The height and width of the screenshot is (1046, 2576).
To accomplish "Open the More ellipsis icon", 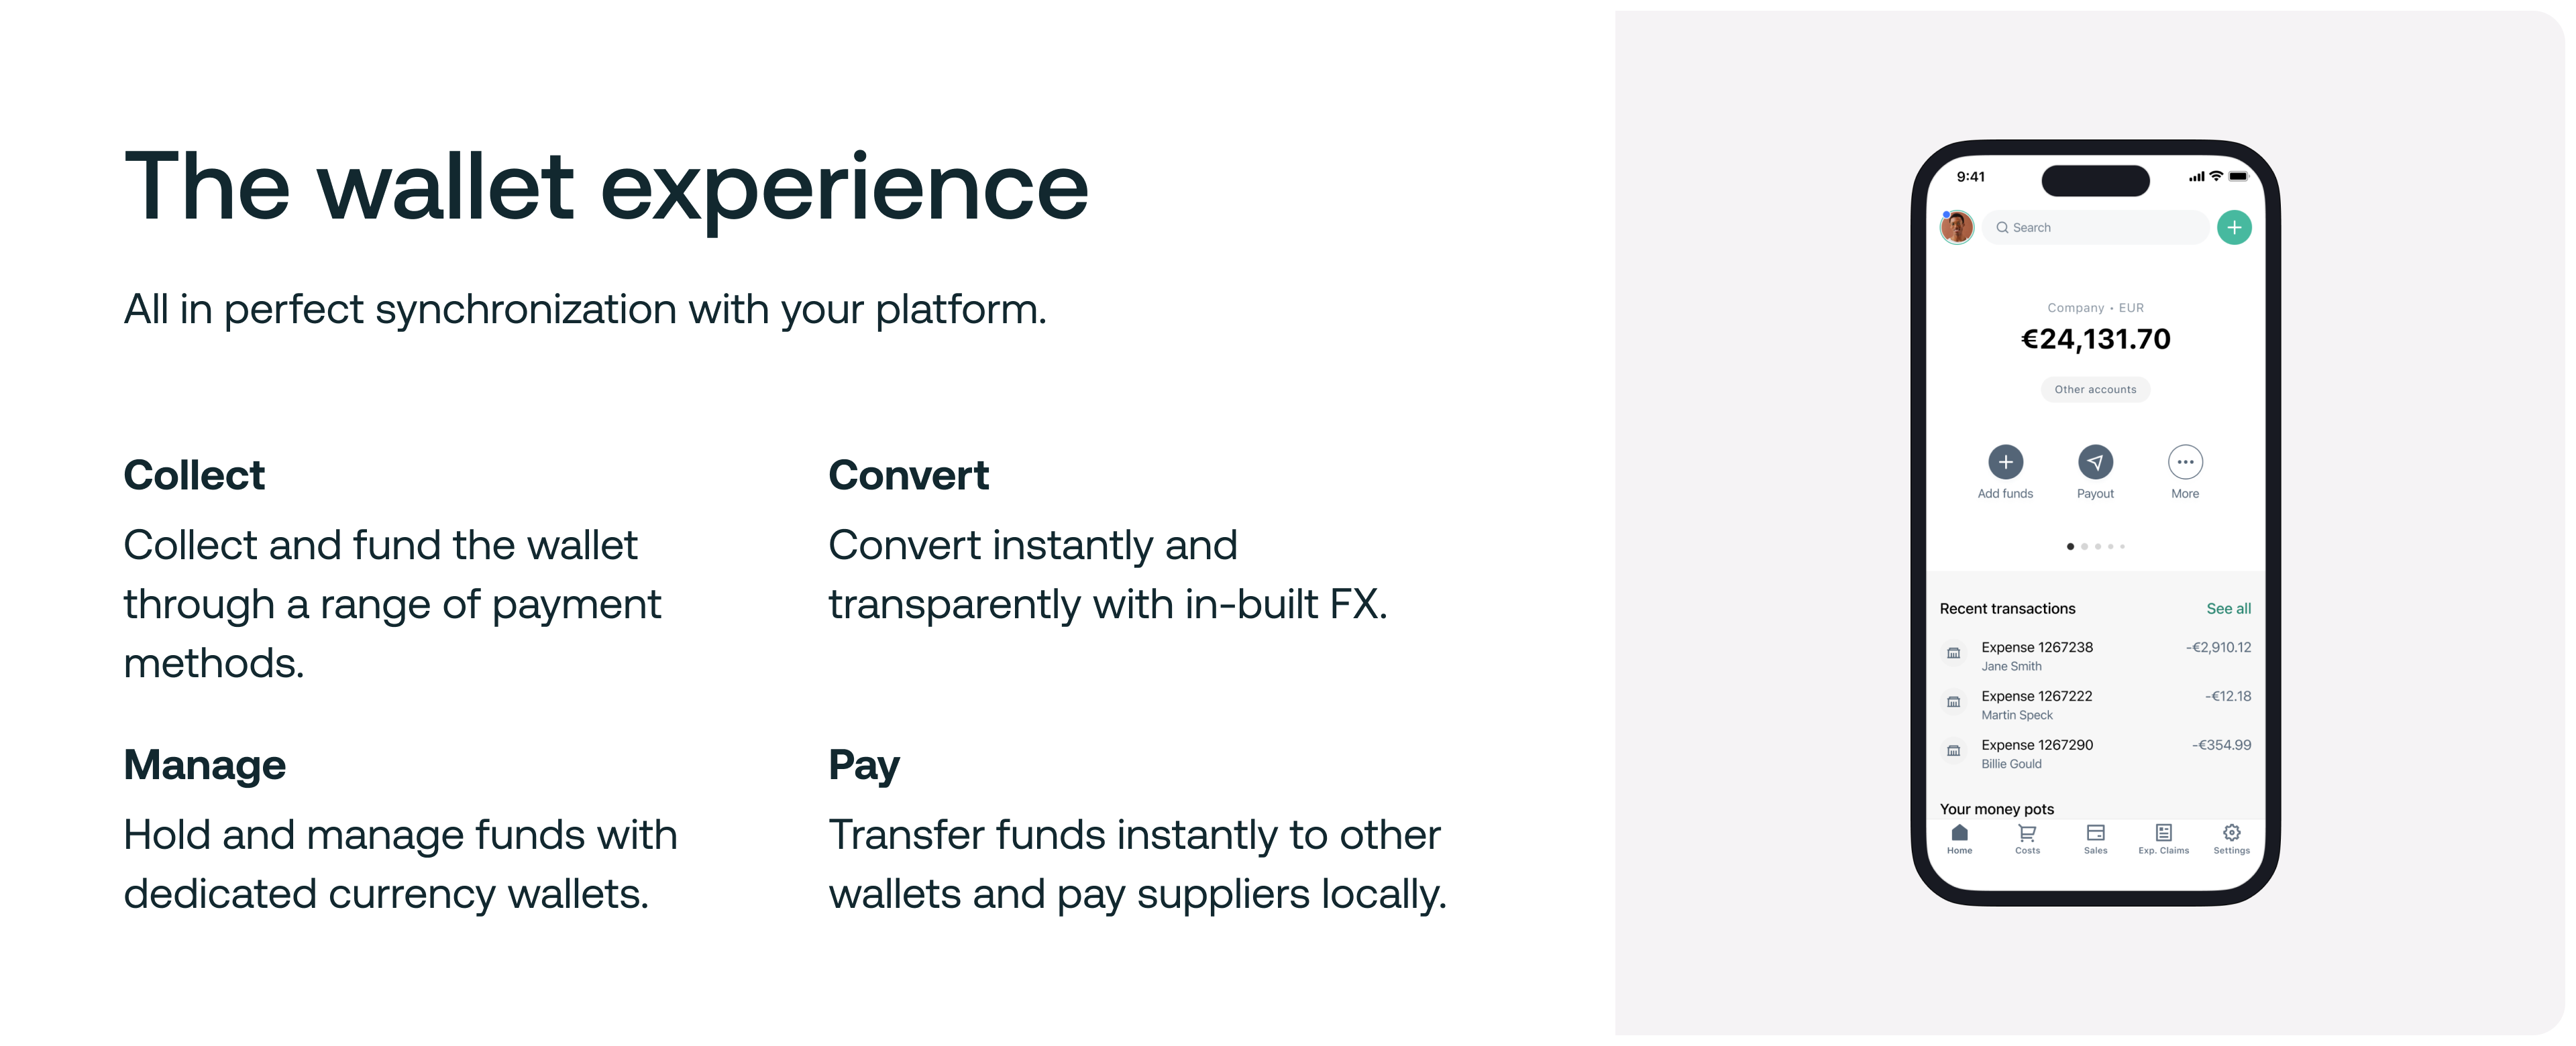I will [2185, 461].
